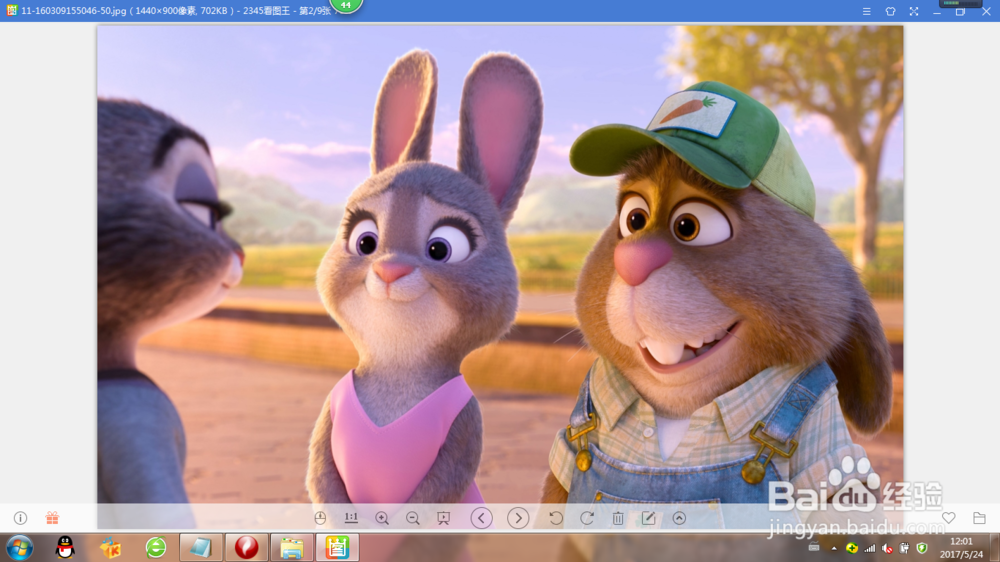Image resolution: width=1000 pixels, height=562 pixels.
Task: Open the image edit pencil icon
Action: pyautogui.click(x=649, y=518)
